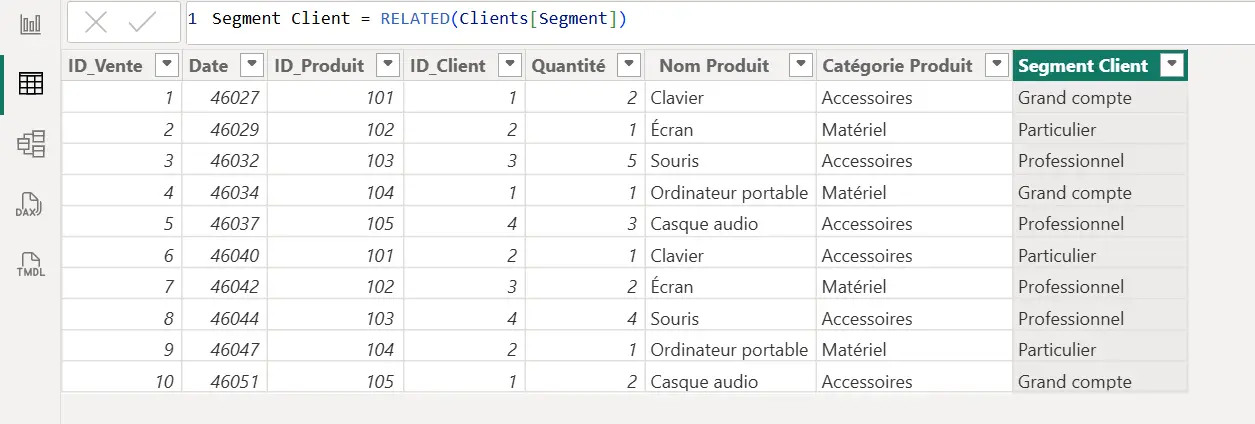1255x424 pixels.
Task: Select the ID_Client column header
Action: click(448, 66)
